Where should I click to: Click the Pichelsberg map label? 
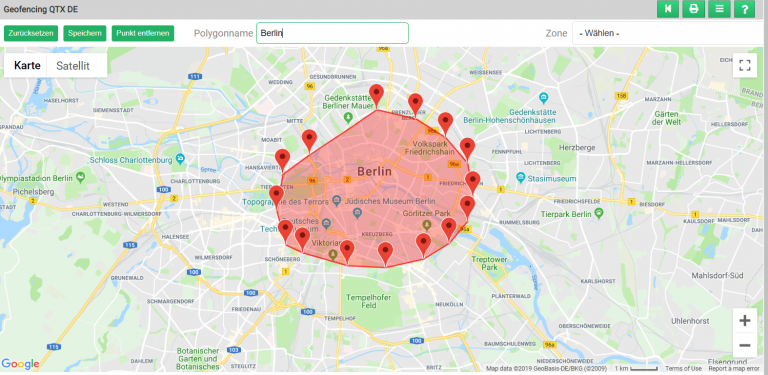point(33,191)
